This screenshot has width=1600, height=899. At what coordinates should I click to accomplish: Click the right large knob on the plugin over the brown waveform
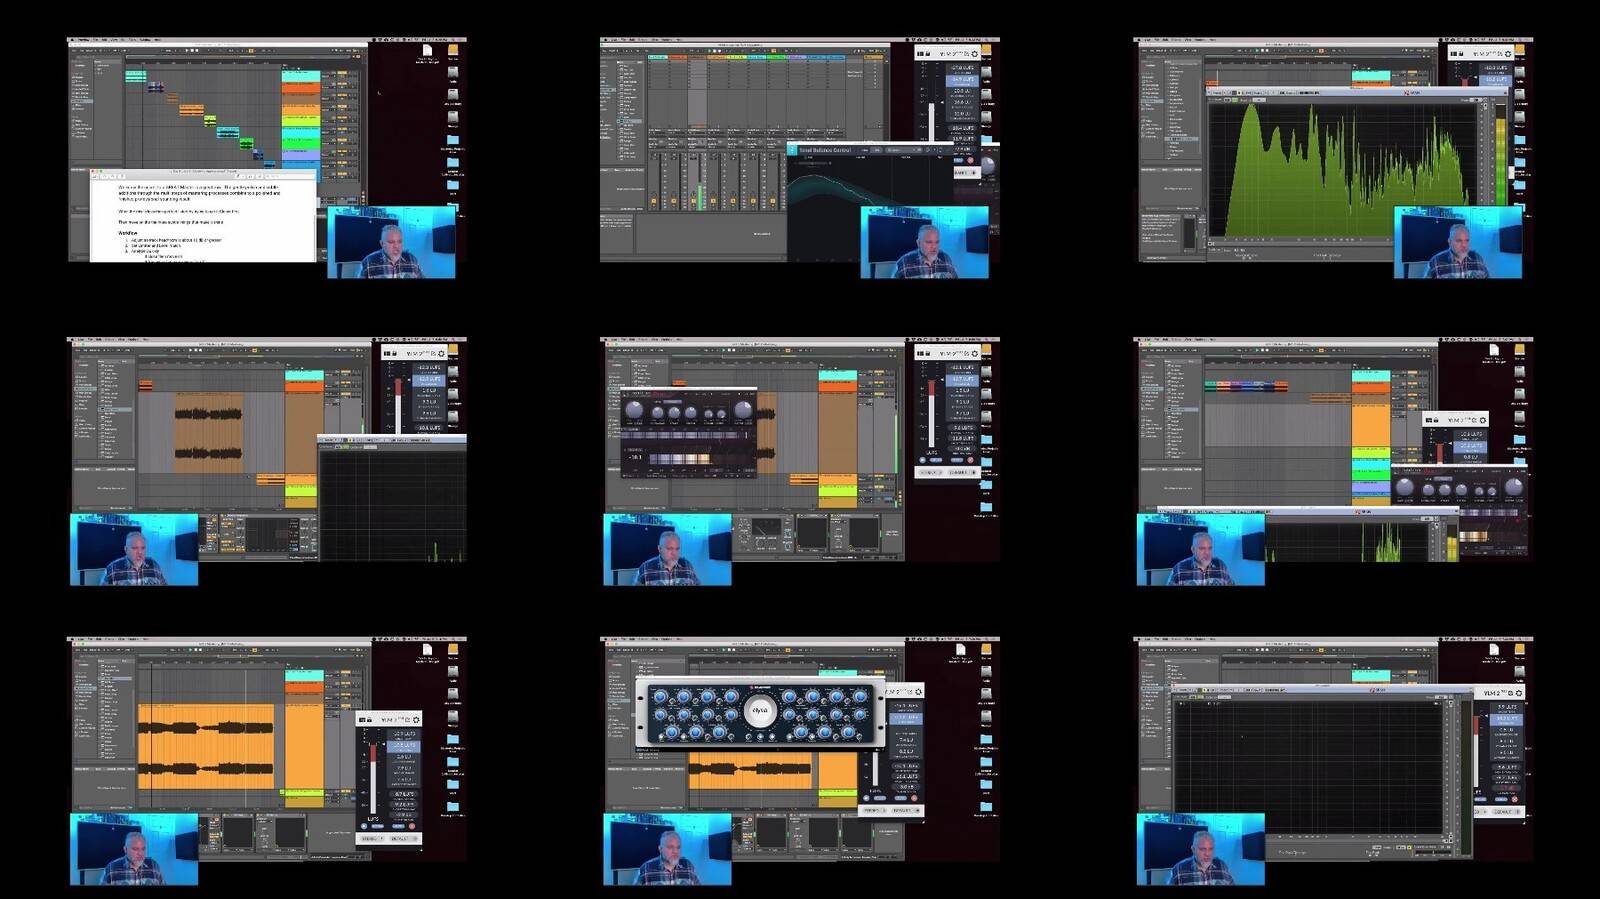coord(743,410)
